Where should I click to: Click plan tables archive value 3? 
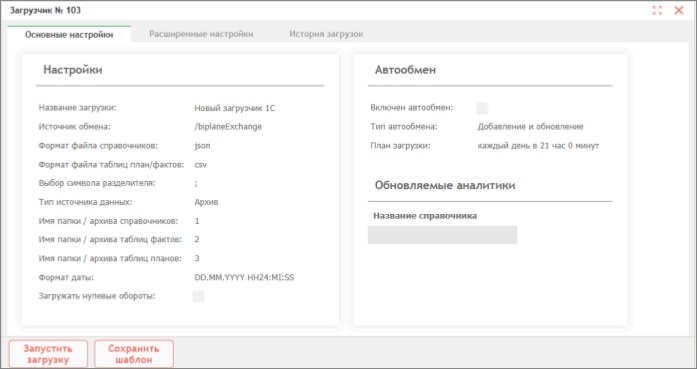click(197, 258)
